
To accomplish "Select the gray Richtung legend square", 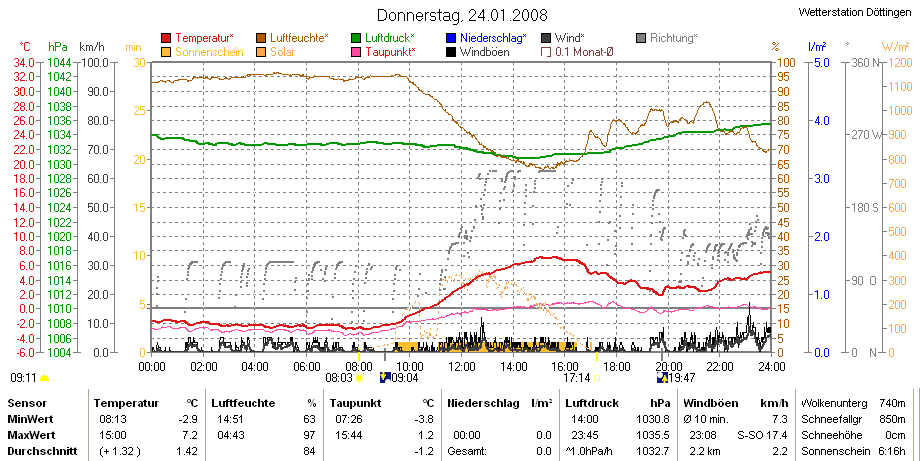I will [641, 38].
